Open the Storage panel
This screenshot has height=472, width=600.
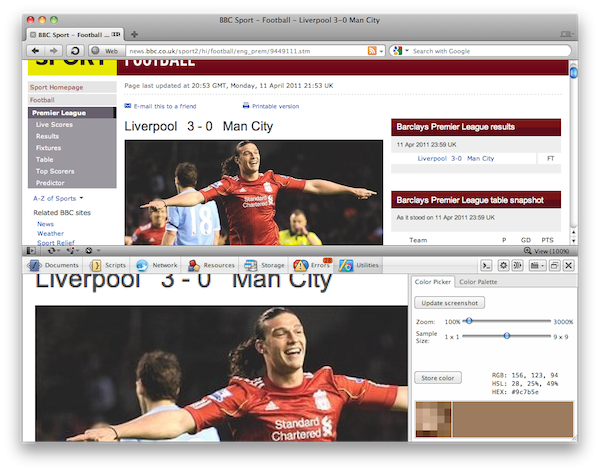[265, 266]
